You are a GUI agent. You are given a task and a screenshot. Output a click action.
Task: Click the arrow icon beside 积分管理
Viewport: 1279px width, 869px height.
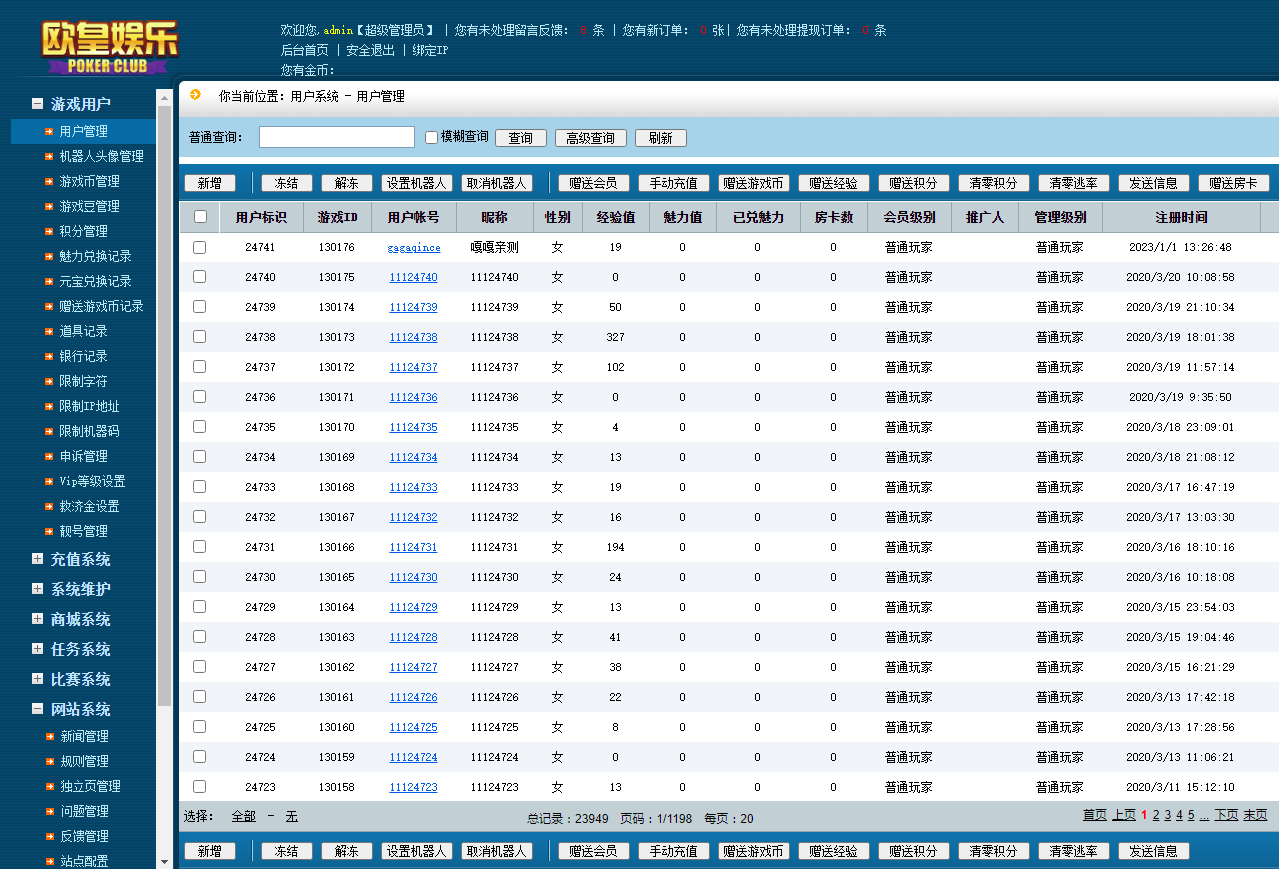[x=49, y=231]
